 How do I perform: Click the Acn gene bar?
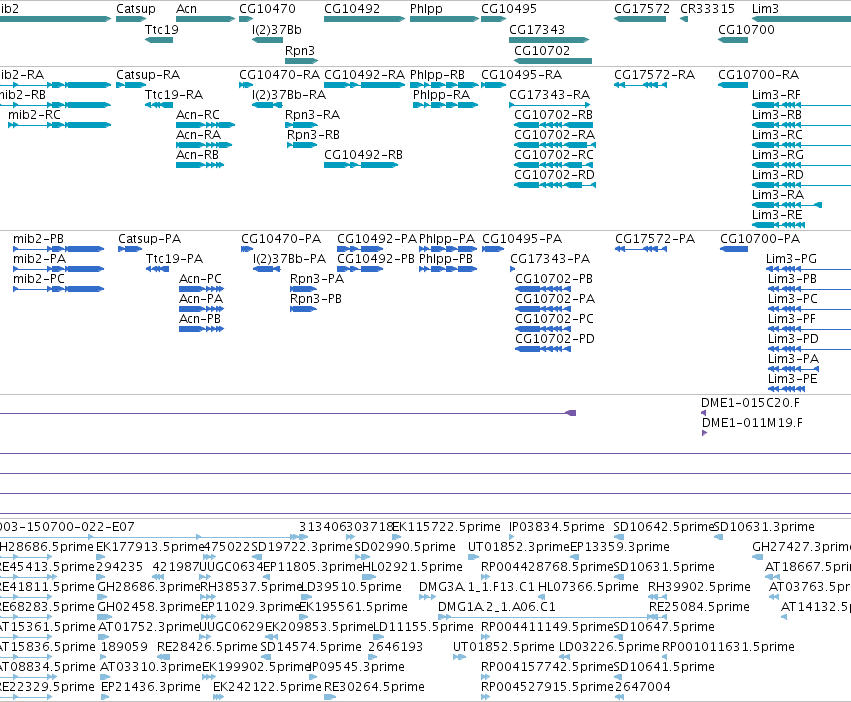(205, 19)
